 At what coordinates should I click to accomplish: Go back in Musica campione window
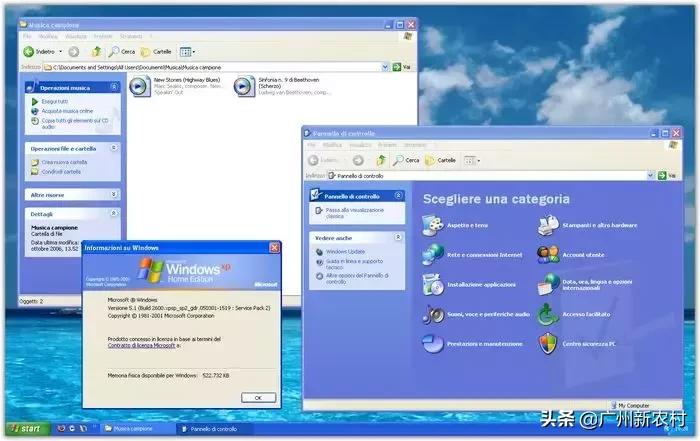[39, 52]
